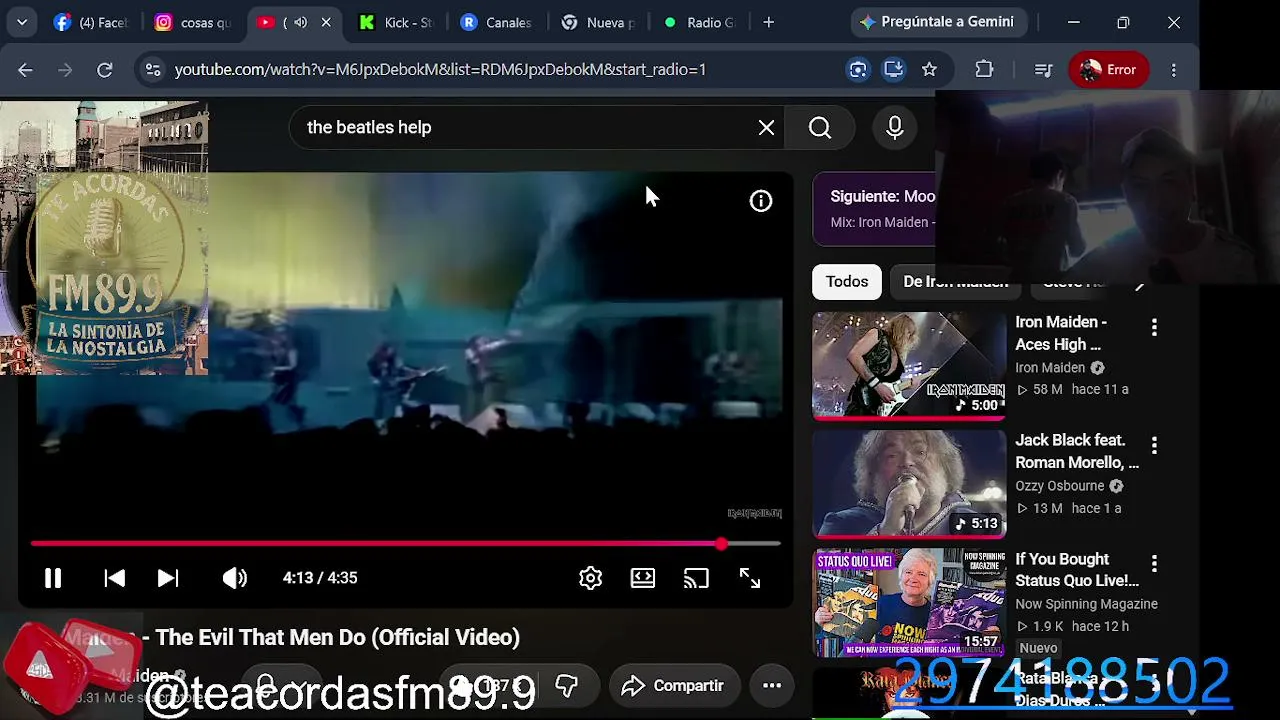Click the '4:13 / 4:35' time display
Viewport: 1280px width, 720px height.
pyautogui.click(x=320, y=578)
